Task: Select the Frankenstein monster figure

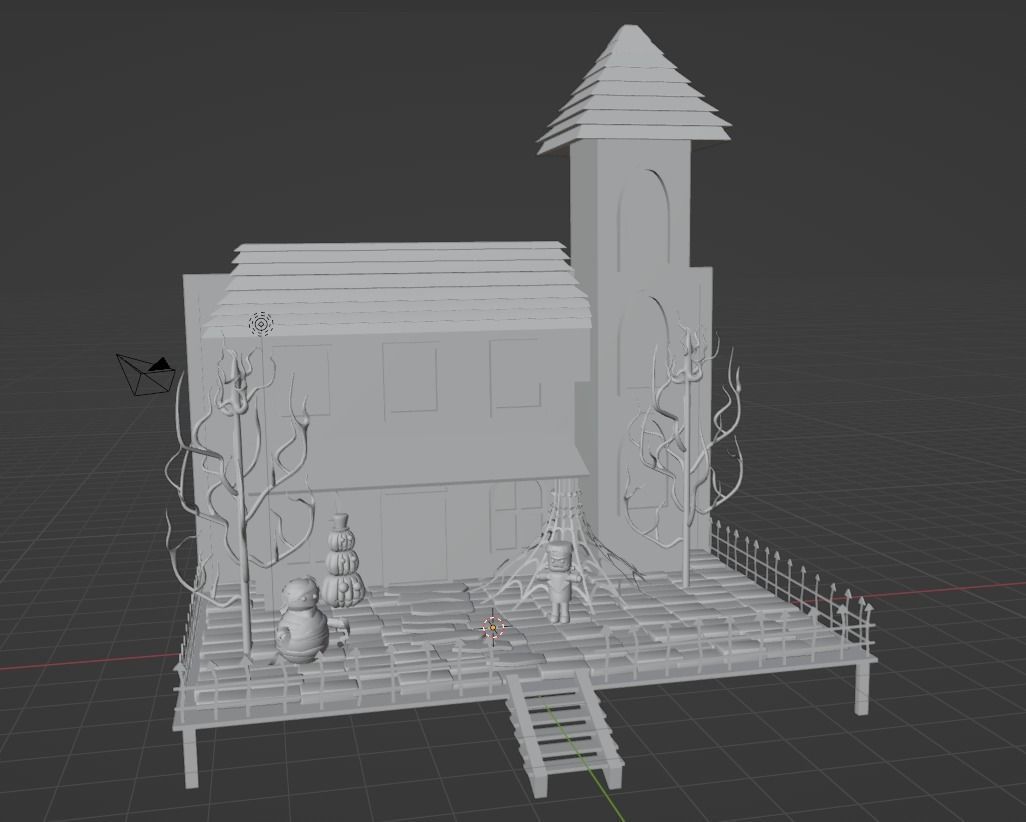Action: coord(561,581)
